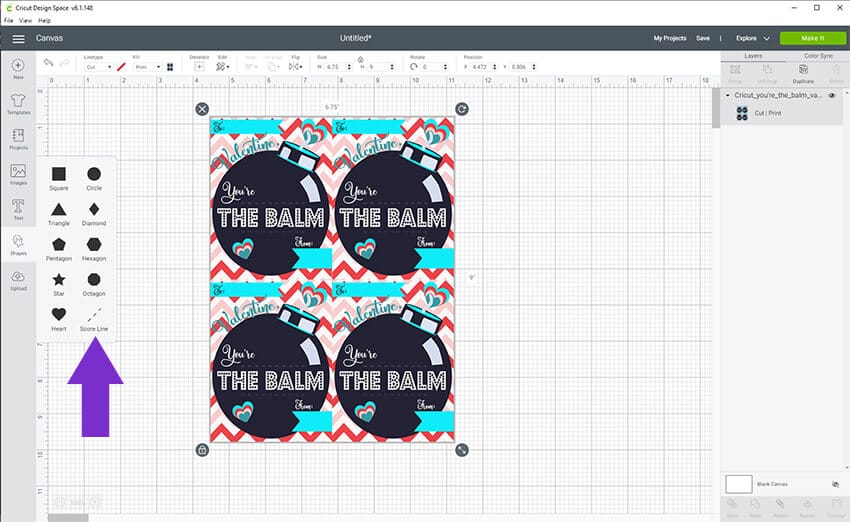This screenshot has height=522, width=850.
Task: Open the Explore machine selector dropdown
Action: 752,38
